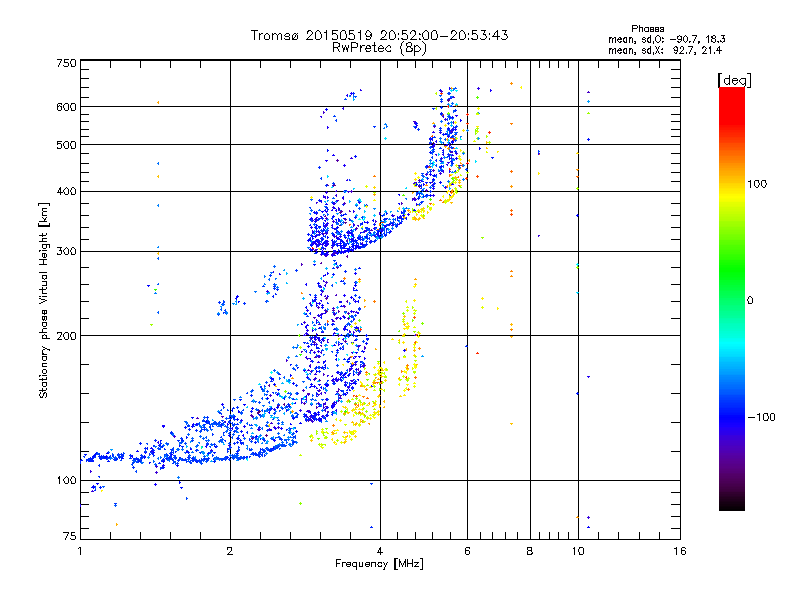
Task: Click the y-axis tick label '750'
Action: coord(66,63)
